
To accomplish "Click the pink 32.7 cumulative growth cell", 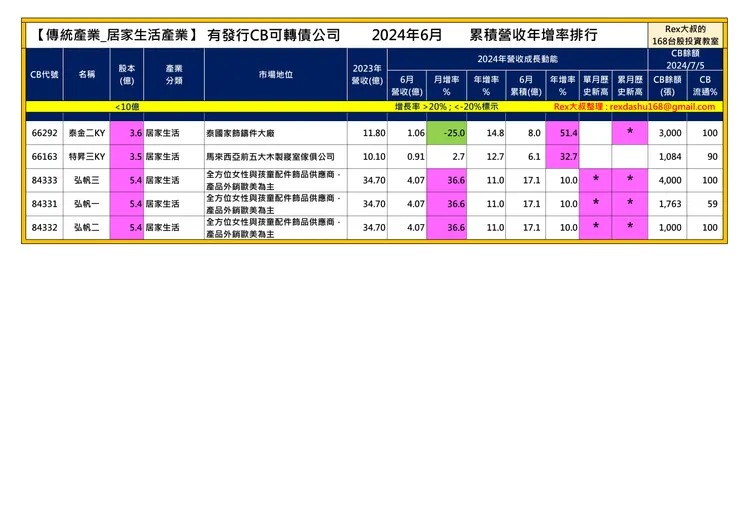I will point(563,157).
